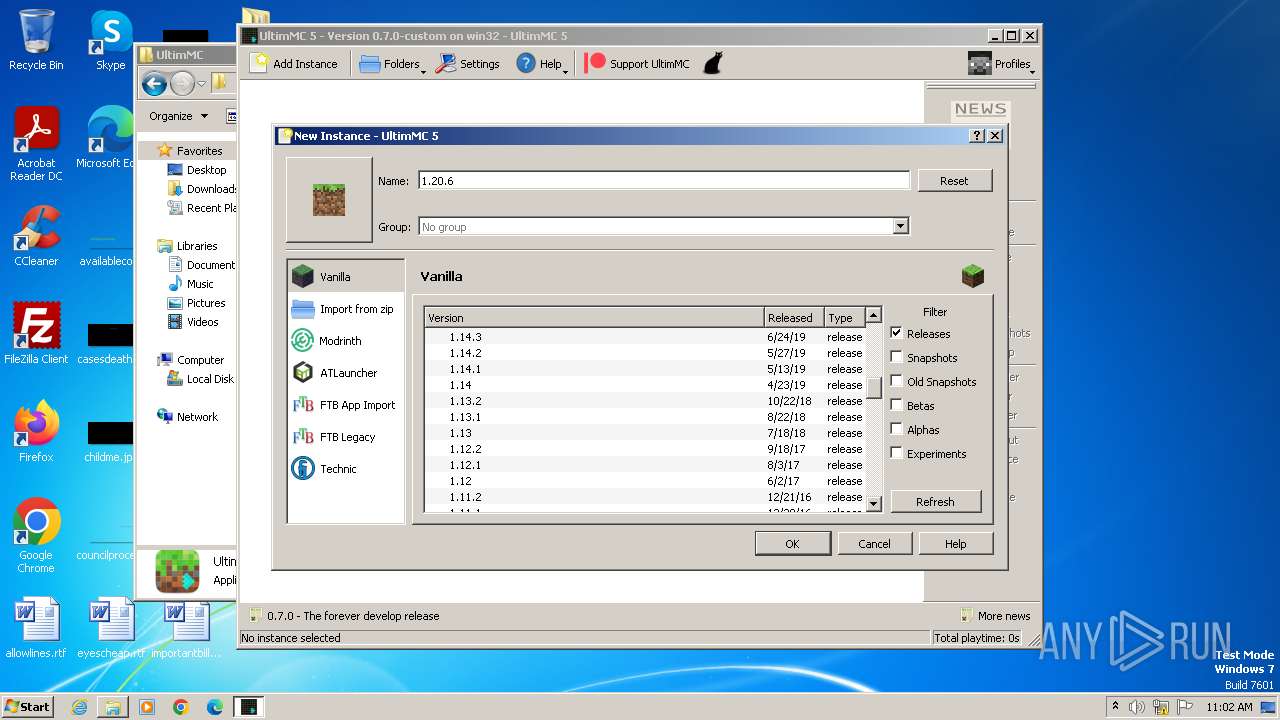Image resolution: width=1280 pixels, height=720 pixels.
Task: Select the Vanilla source page
Action: point(346,276)
